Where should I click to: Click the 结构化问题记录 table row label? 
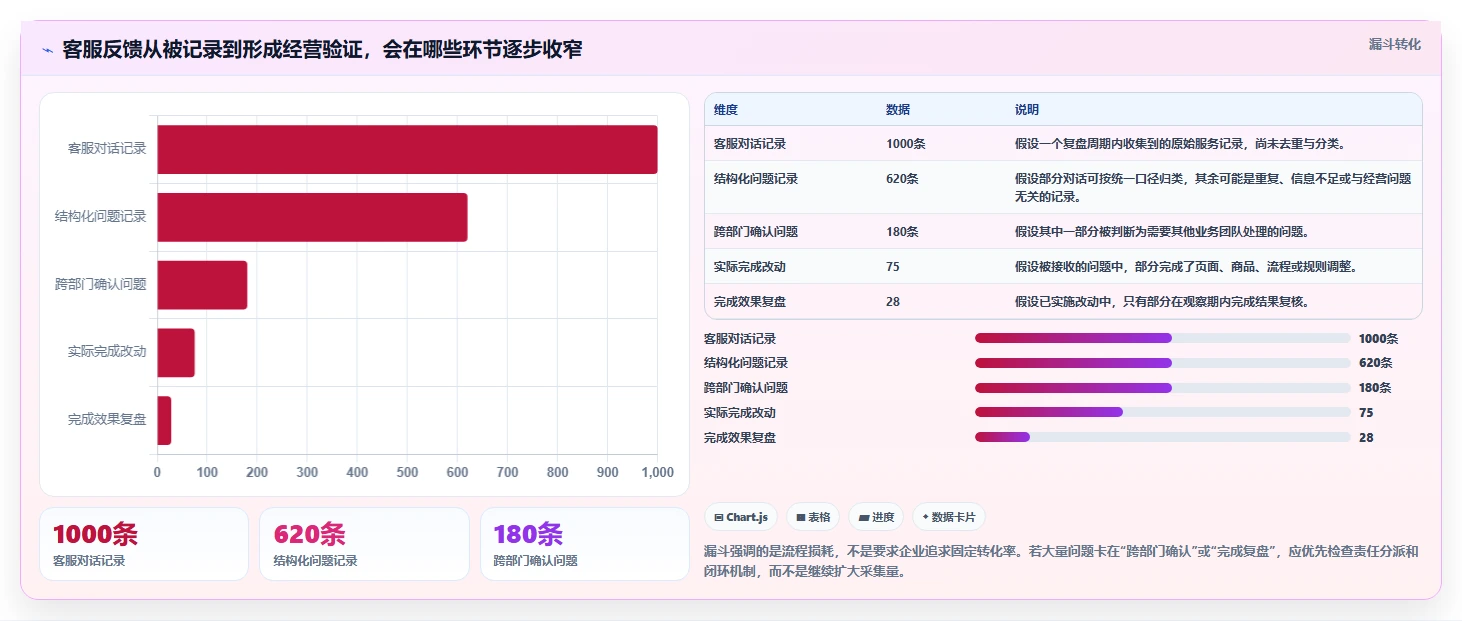[755, 179]
